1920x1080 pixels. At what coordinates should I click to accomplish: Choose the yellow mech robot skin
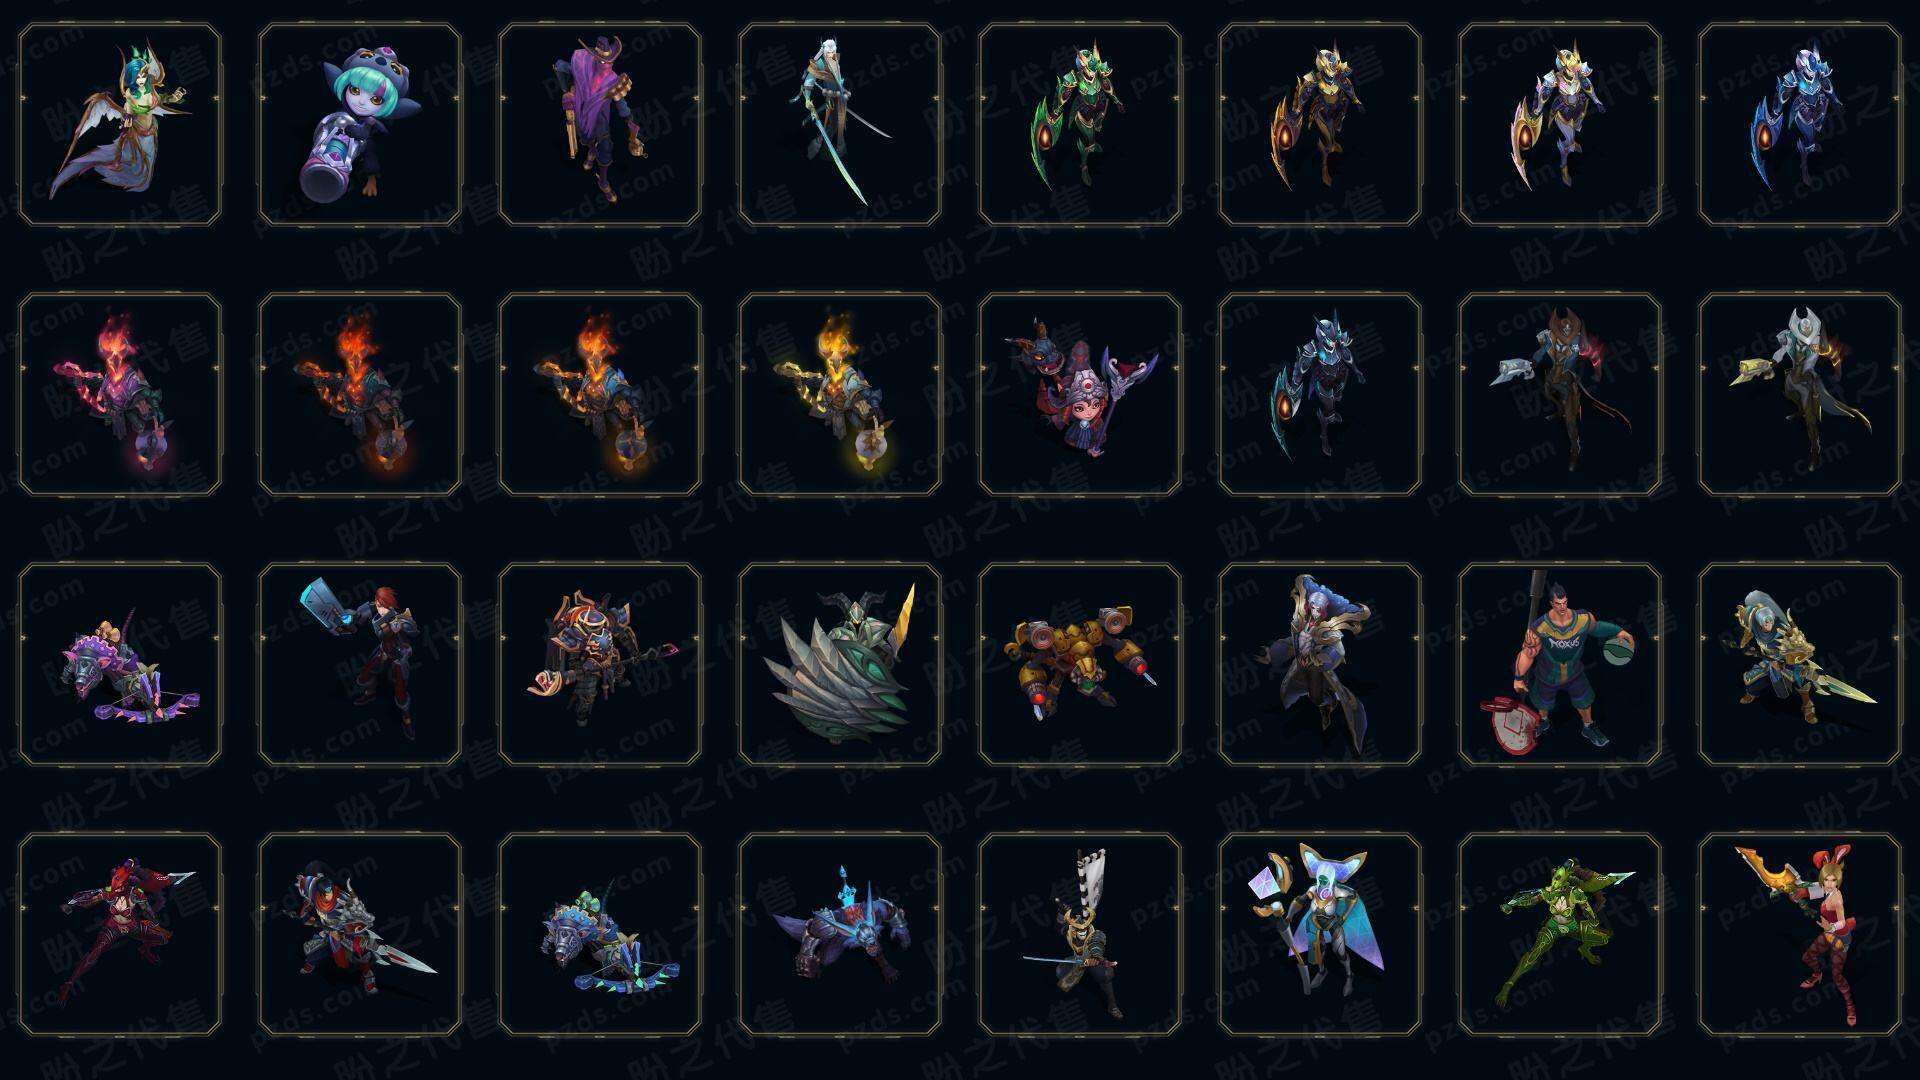[x=1080, y=665]
